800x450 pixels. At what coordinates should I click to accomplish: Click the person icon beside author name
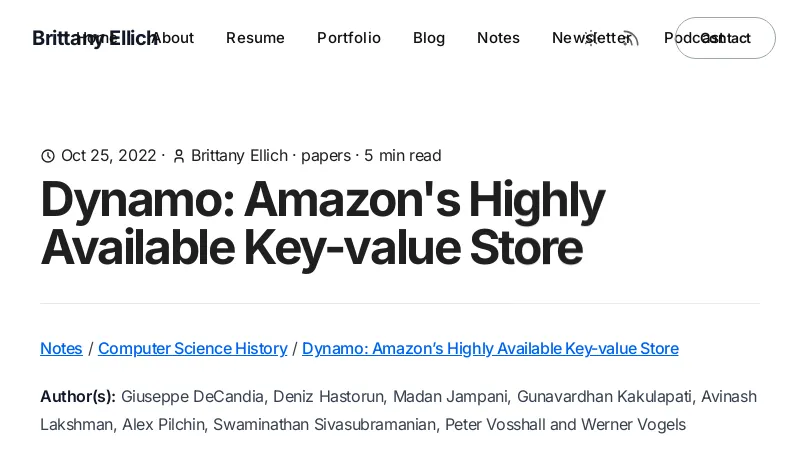(179, 156)
